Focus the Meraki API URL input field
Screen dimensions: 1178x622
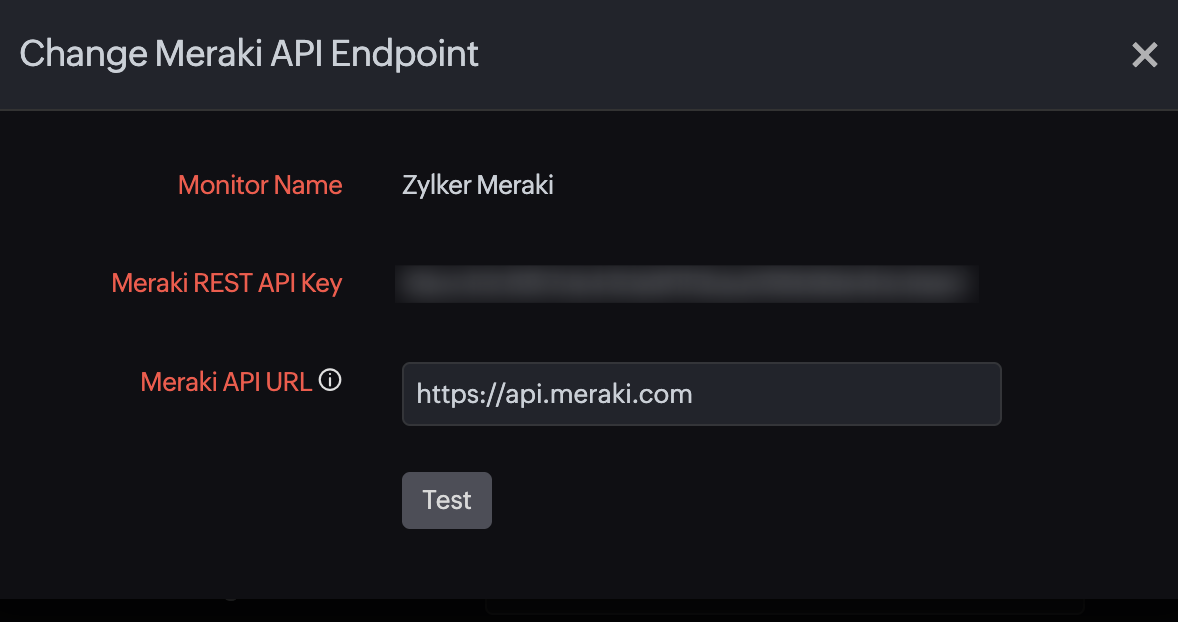[x=701, y=394]
